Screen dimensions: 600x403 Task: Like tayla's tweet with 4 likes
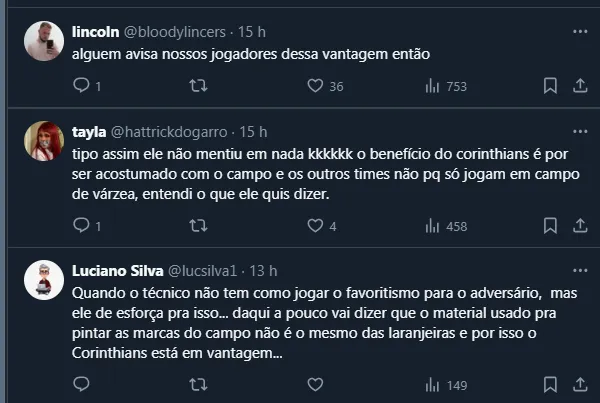pyautogui.click(x=315, y=226)
